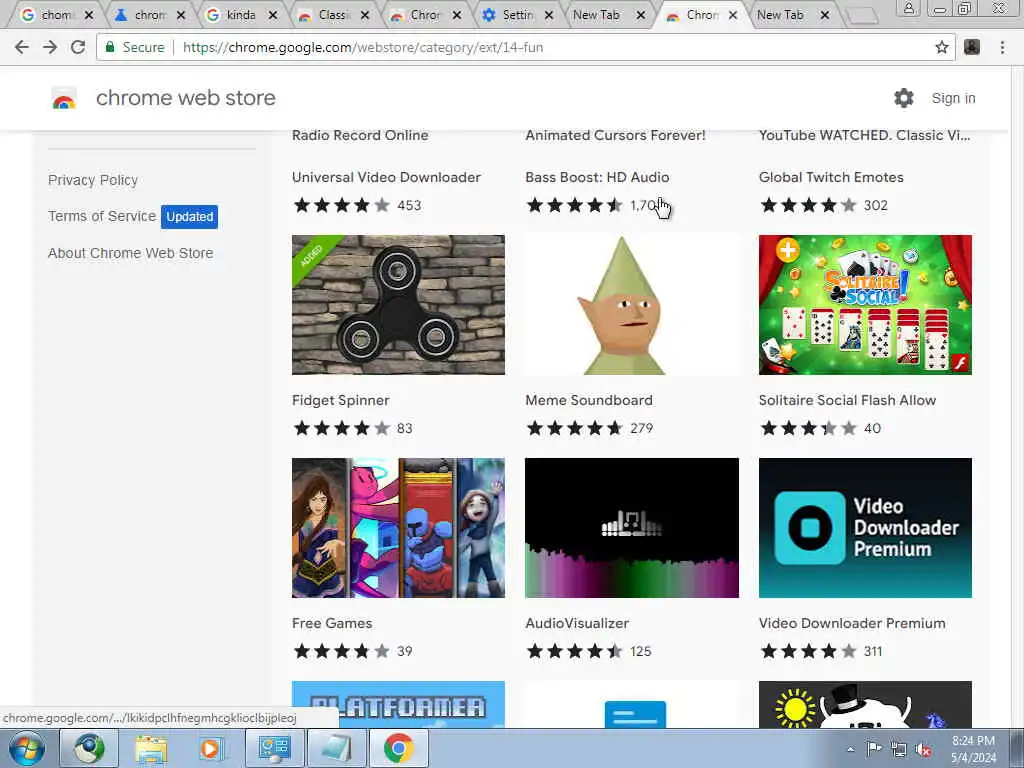
Task: Open the Solitaire Social thumbnail
Action: (865, 305)
